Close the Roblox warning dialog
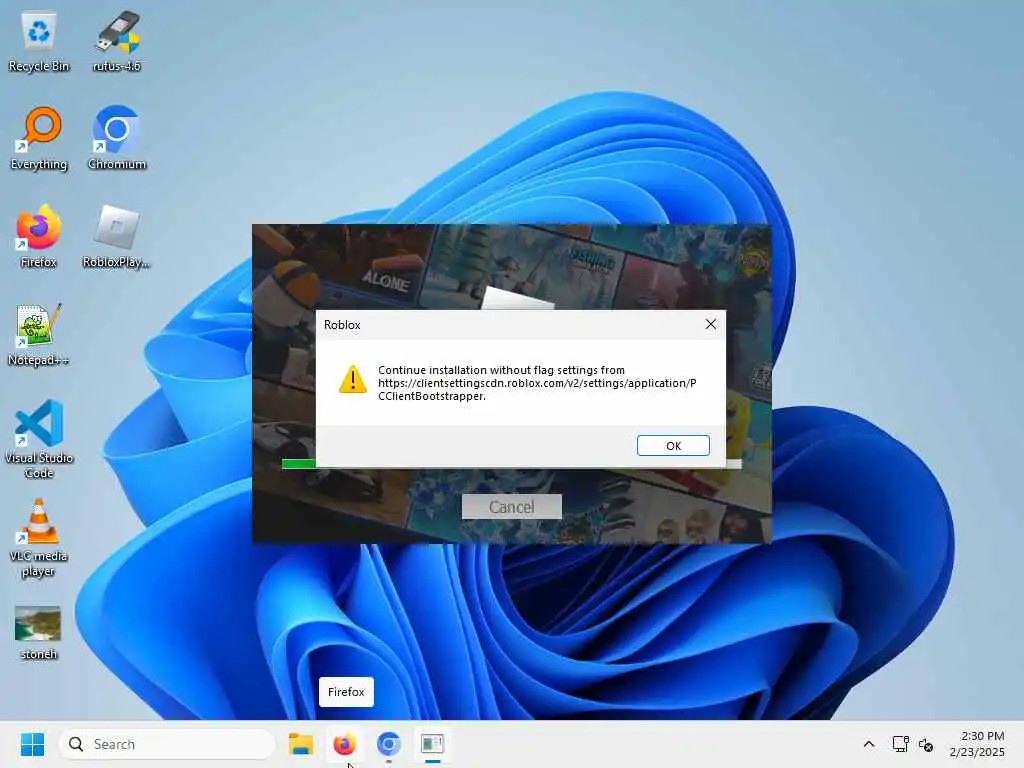 711,325
